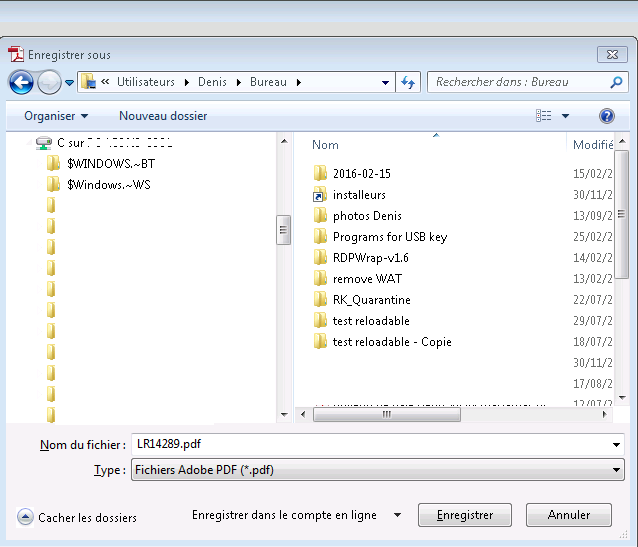Select Bureau in the address path
The image size is (638, 547).
tap(268, 82)
